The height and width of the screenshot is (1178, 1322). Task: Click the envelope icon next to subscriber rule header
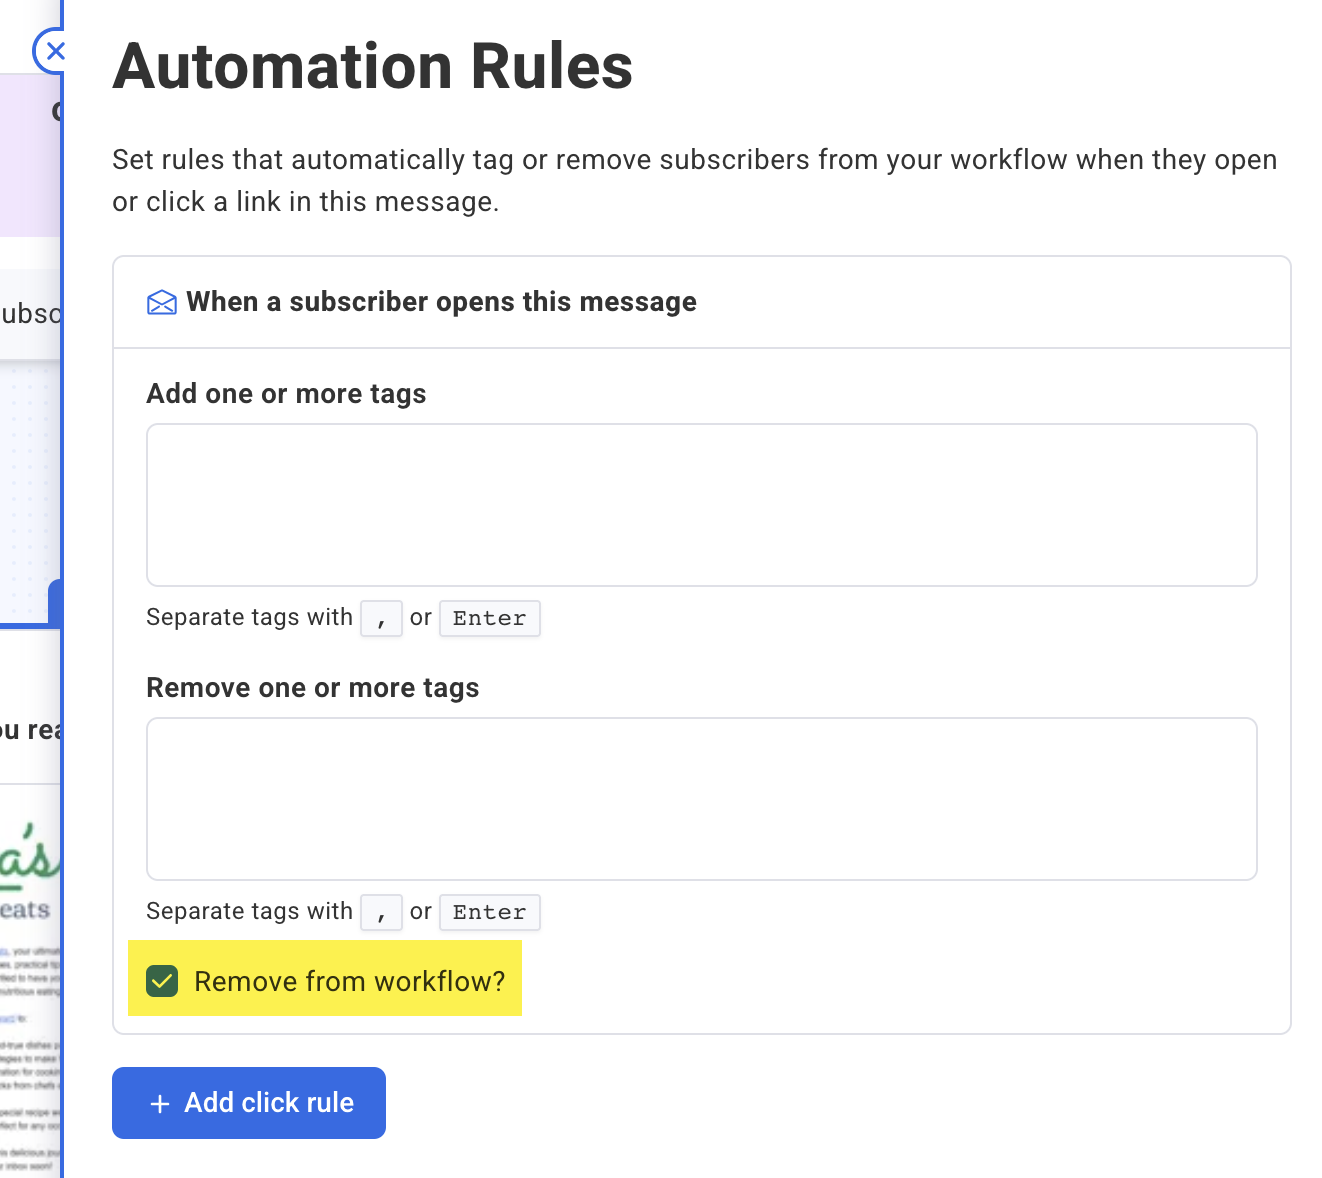[161, 301]
